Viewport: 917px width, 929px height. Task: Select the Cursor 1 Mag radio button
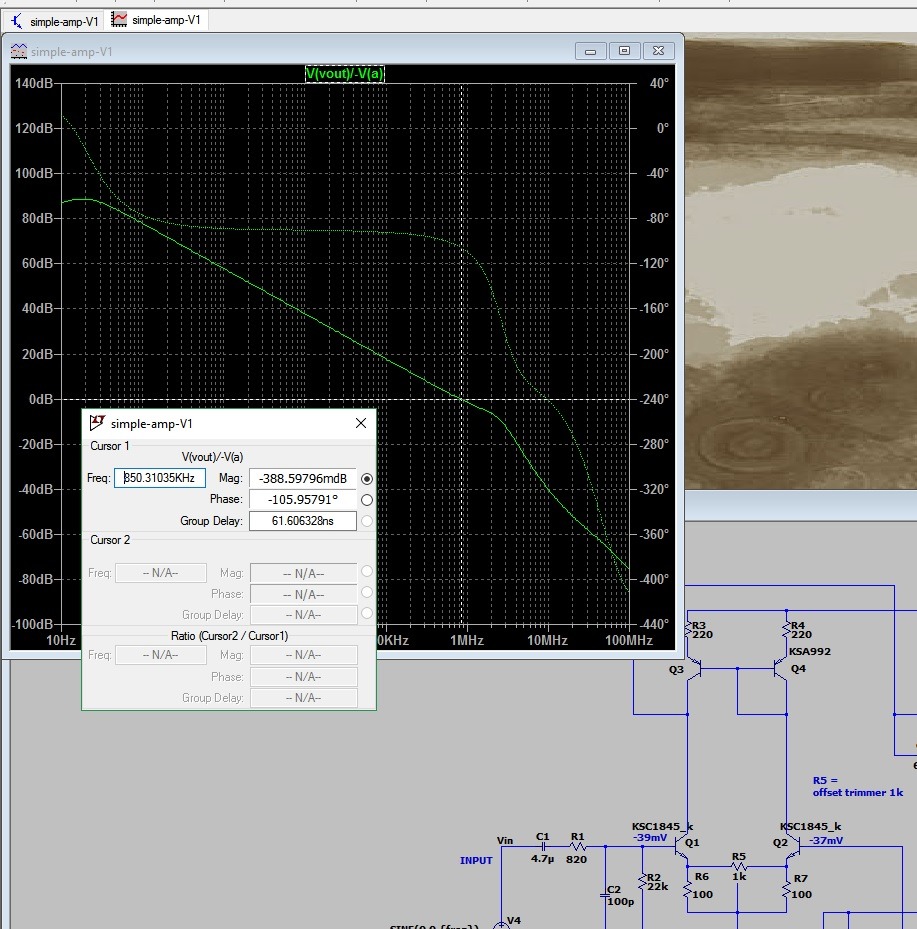point(367,479)
